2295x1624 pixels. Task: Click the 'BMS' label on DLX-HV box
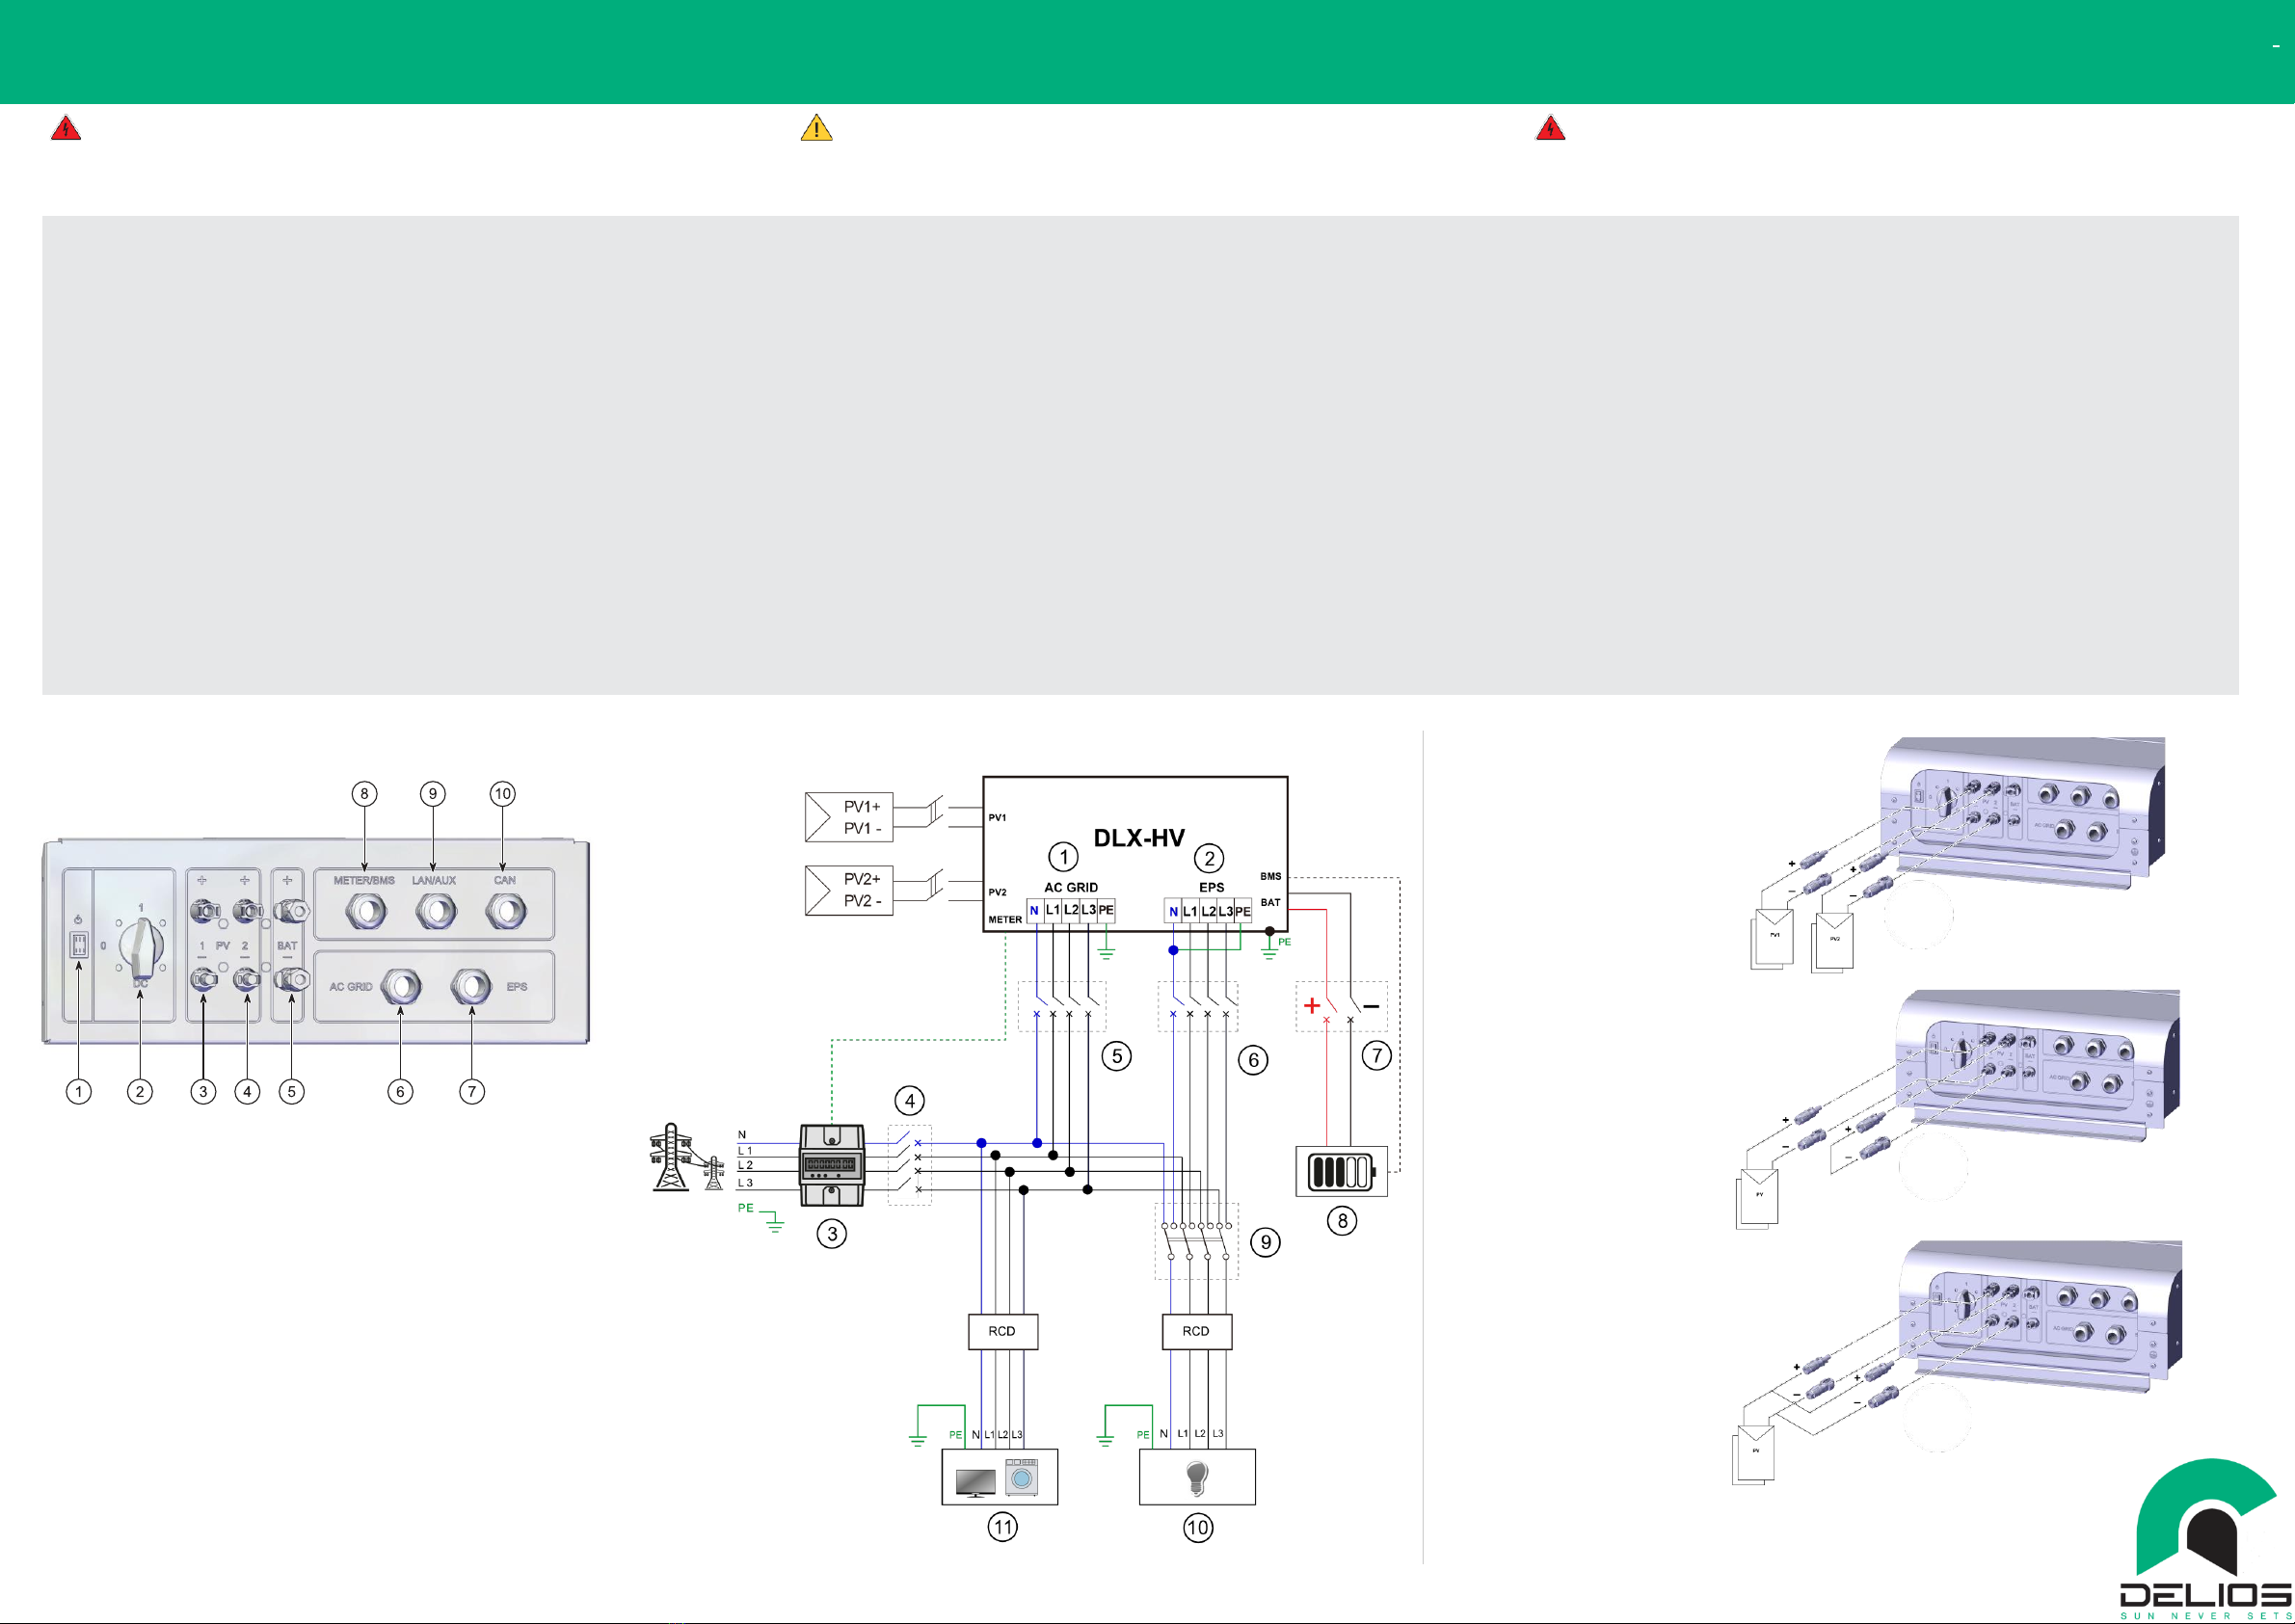click(x=1270, y=876)
